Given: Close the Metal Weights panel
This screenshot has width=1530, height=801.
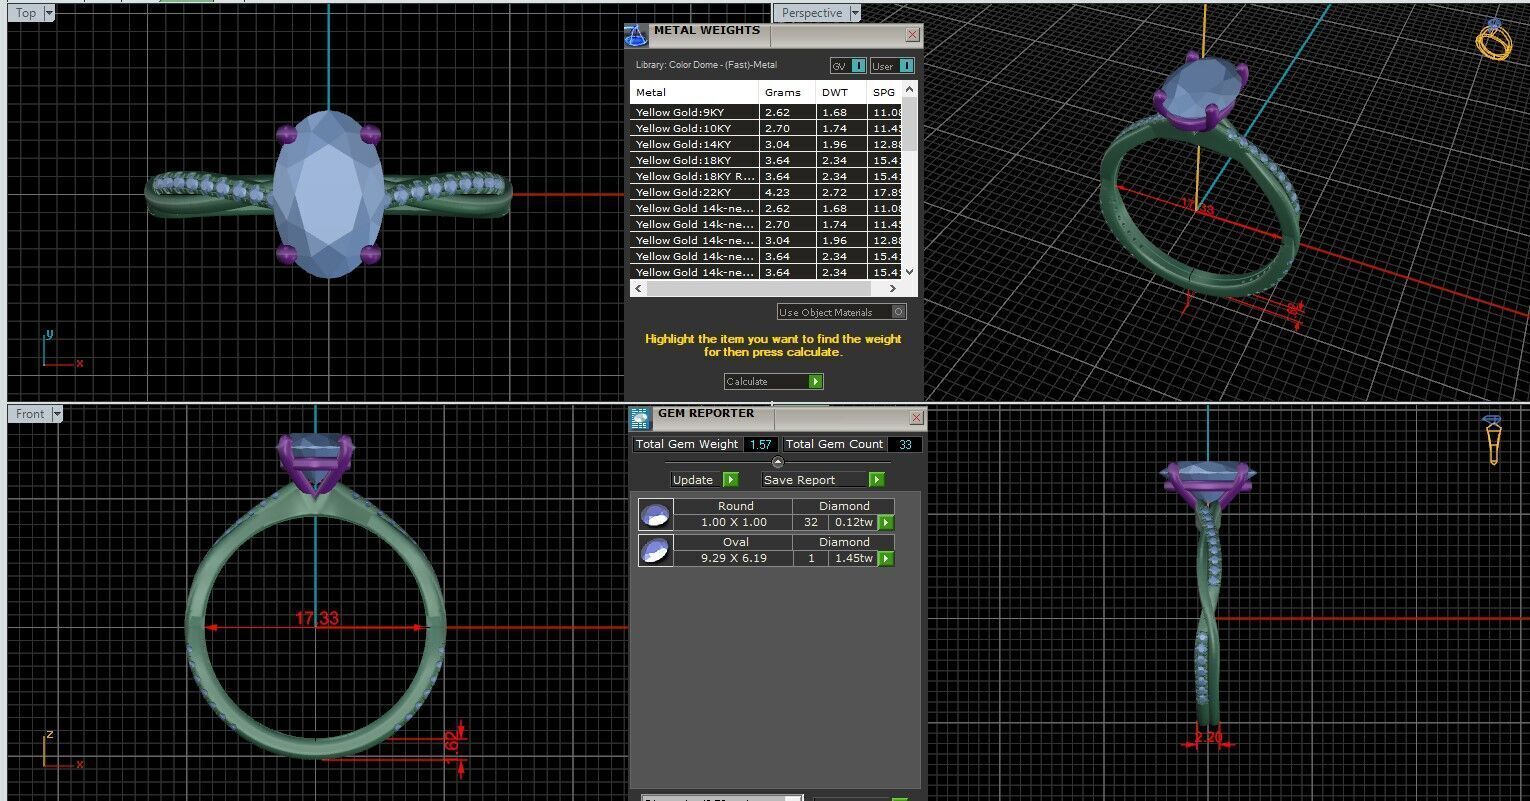Looking at the screenshot, I should click(912, 35).
